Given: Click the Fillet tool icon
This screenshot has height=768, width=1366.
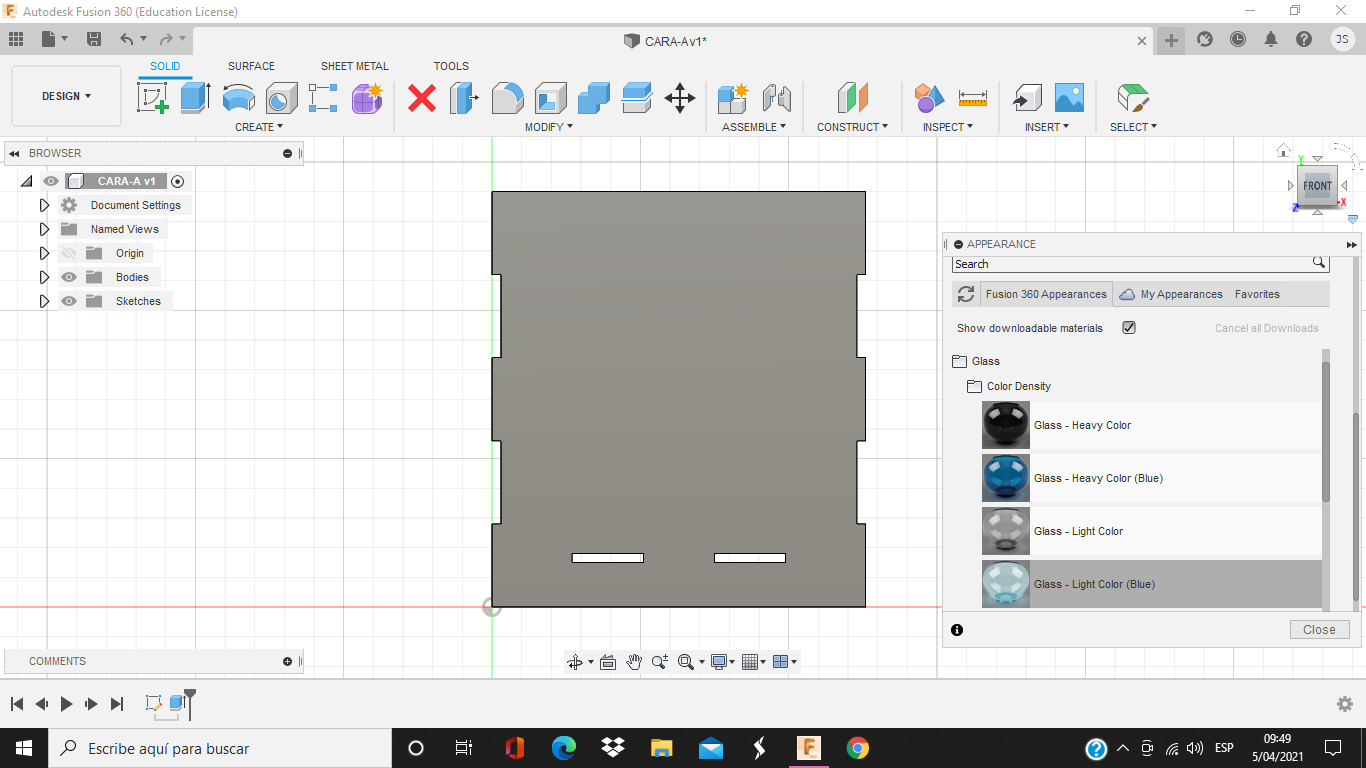Looking at the screenshot, I should click(507, 98).
